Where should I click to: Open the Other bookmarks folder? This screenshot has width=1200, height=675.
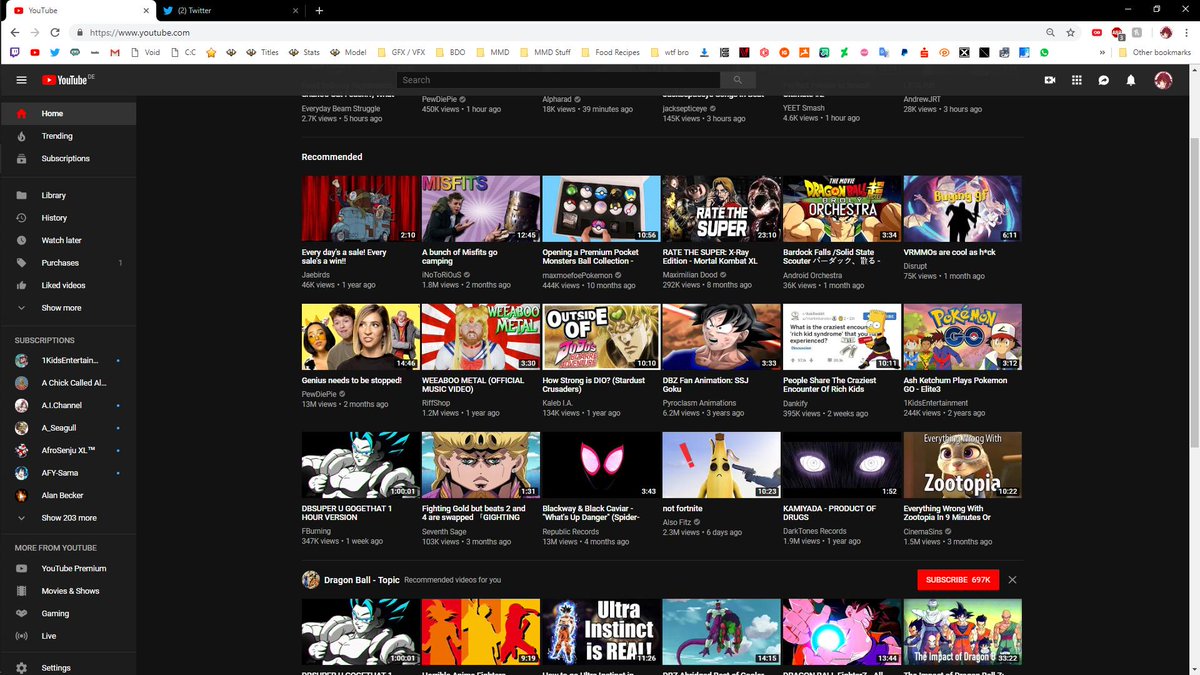[x=1154, y=52]
